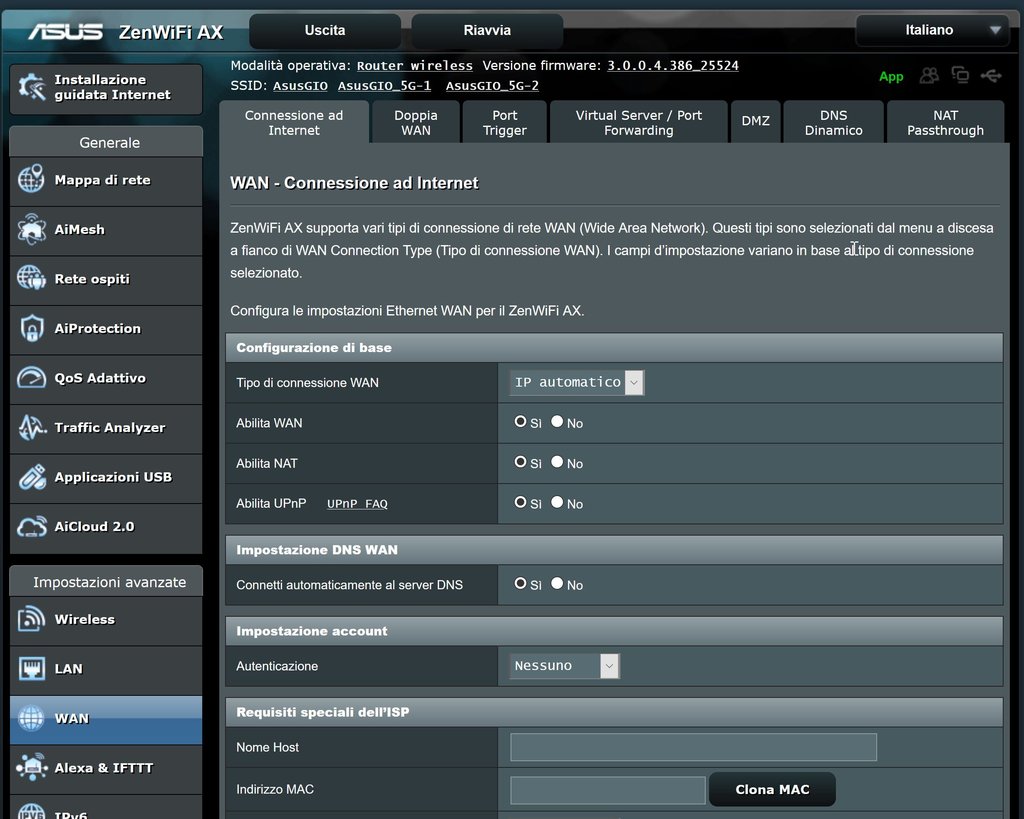Open the Mappa di rete globe icon
The image size is (1024, 819).
(x=32, y=181)
